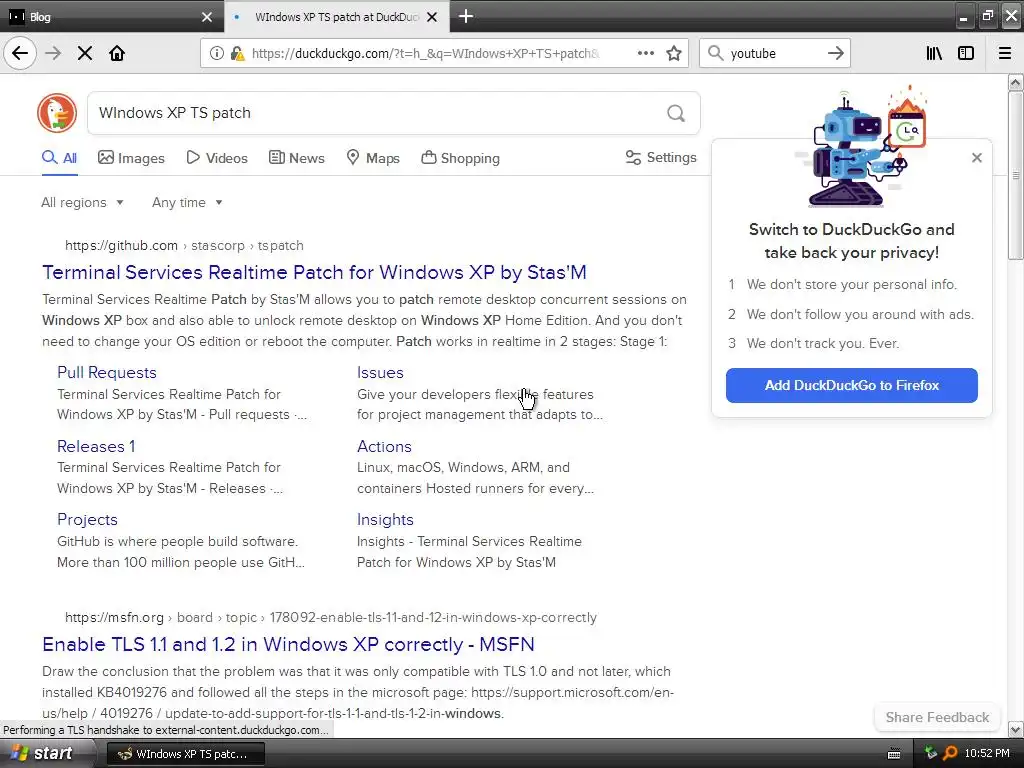Screen dimensions: 1024x768
Task: Open a new tab with the plus button
Action: 466,16
